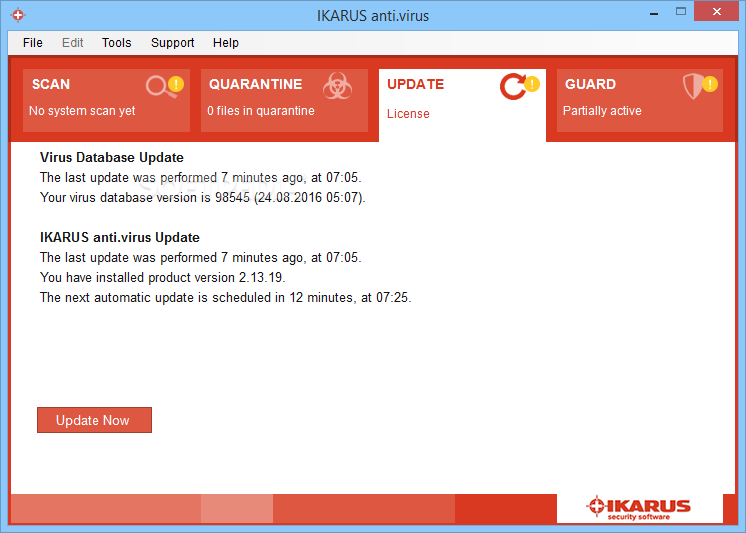Click the magnifier scan icon
Screen dimensions: 746x533
159,87
